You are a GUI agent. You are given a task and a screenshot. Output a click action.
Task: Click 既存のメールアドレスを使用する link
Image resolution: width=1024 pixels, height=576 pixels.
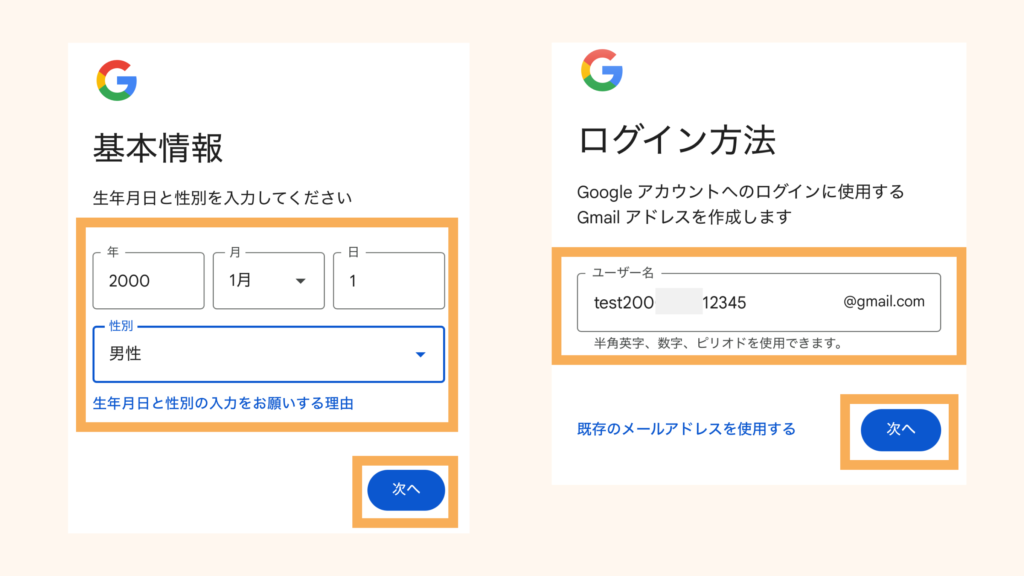(686, 429)
